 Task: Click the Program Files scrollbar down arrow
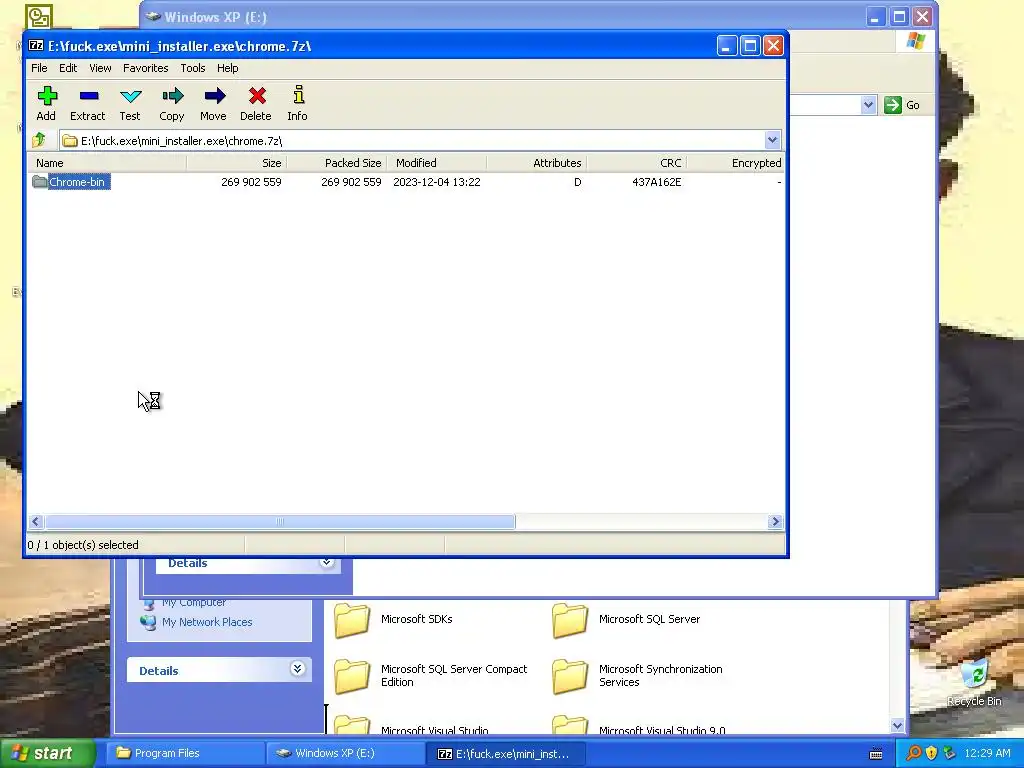point(897,726)
